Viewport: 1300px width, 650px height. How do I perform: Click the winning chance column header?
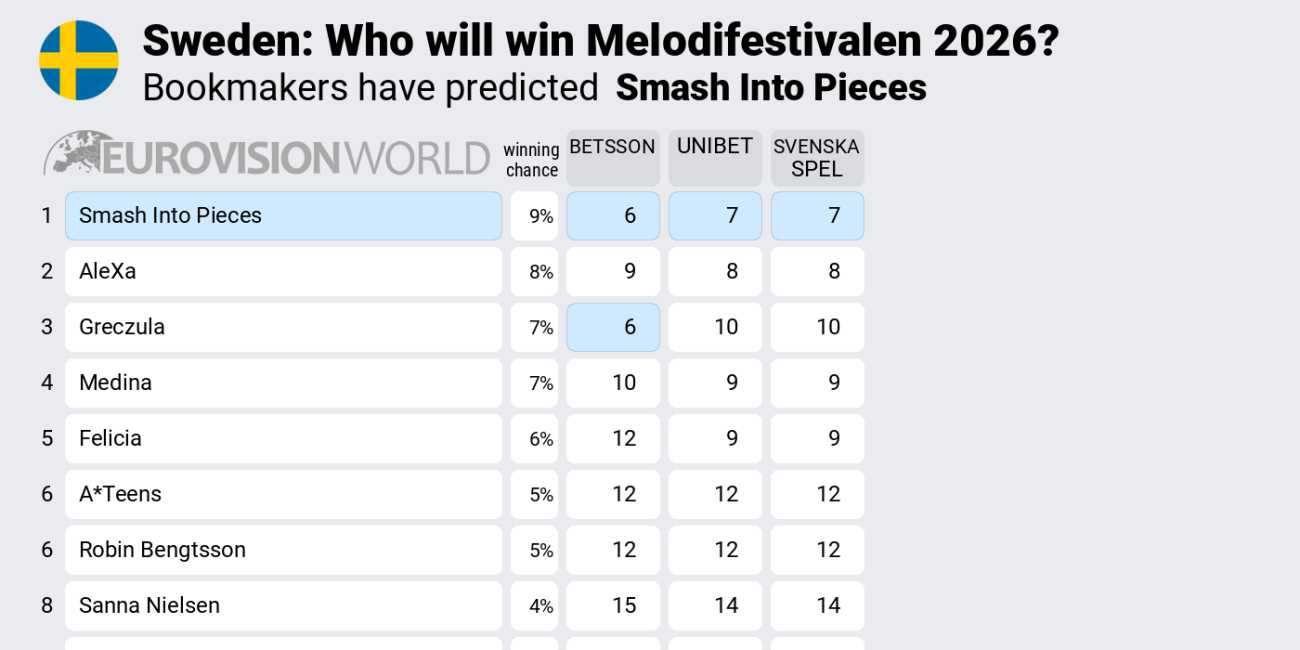531,160
